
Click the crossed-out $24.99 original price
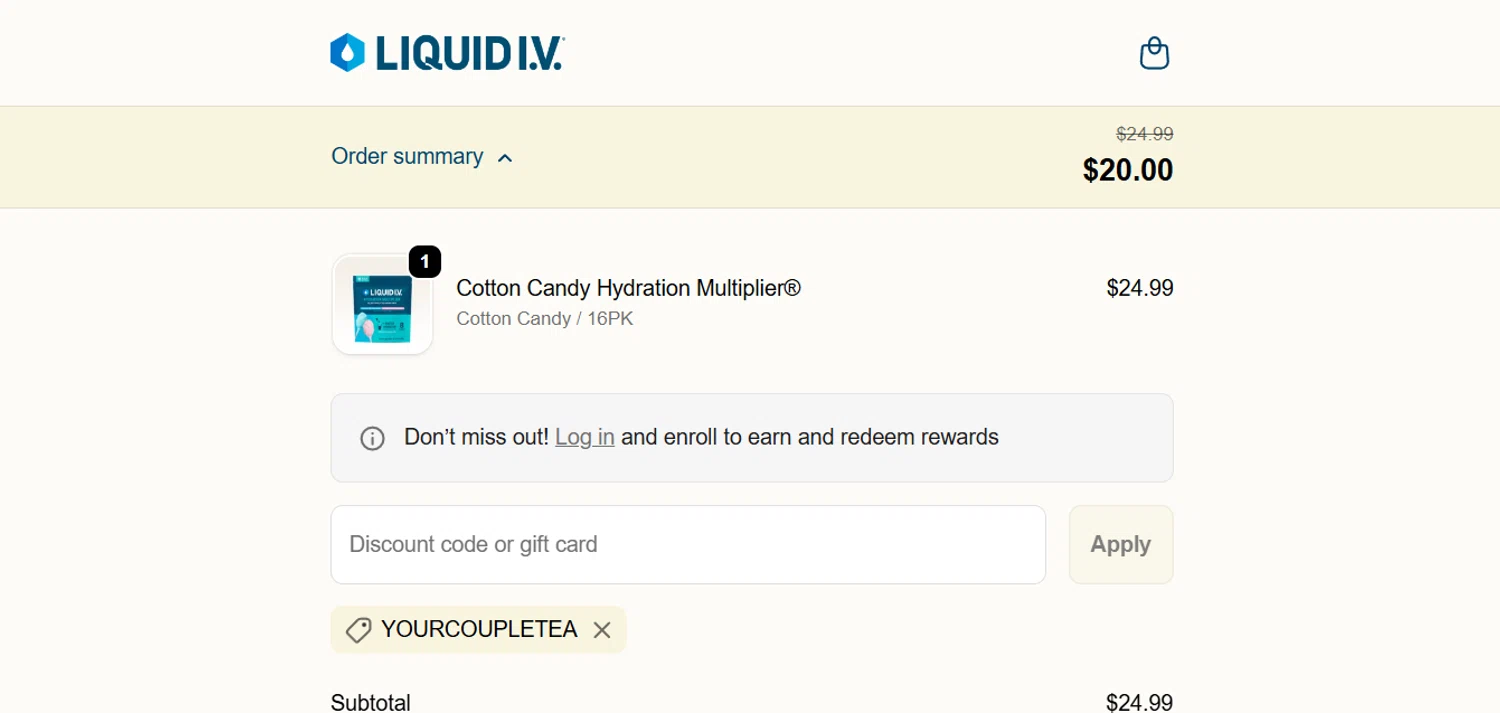1144,134
